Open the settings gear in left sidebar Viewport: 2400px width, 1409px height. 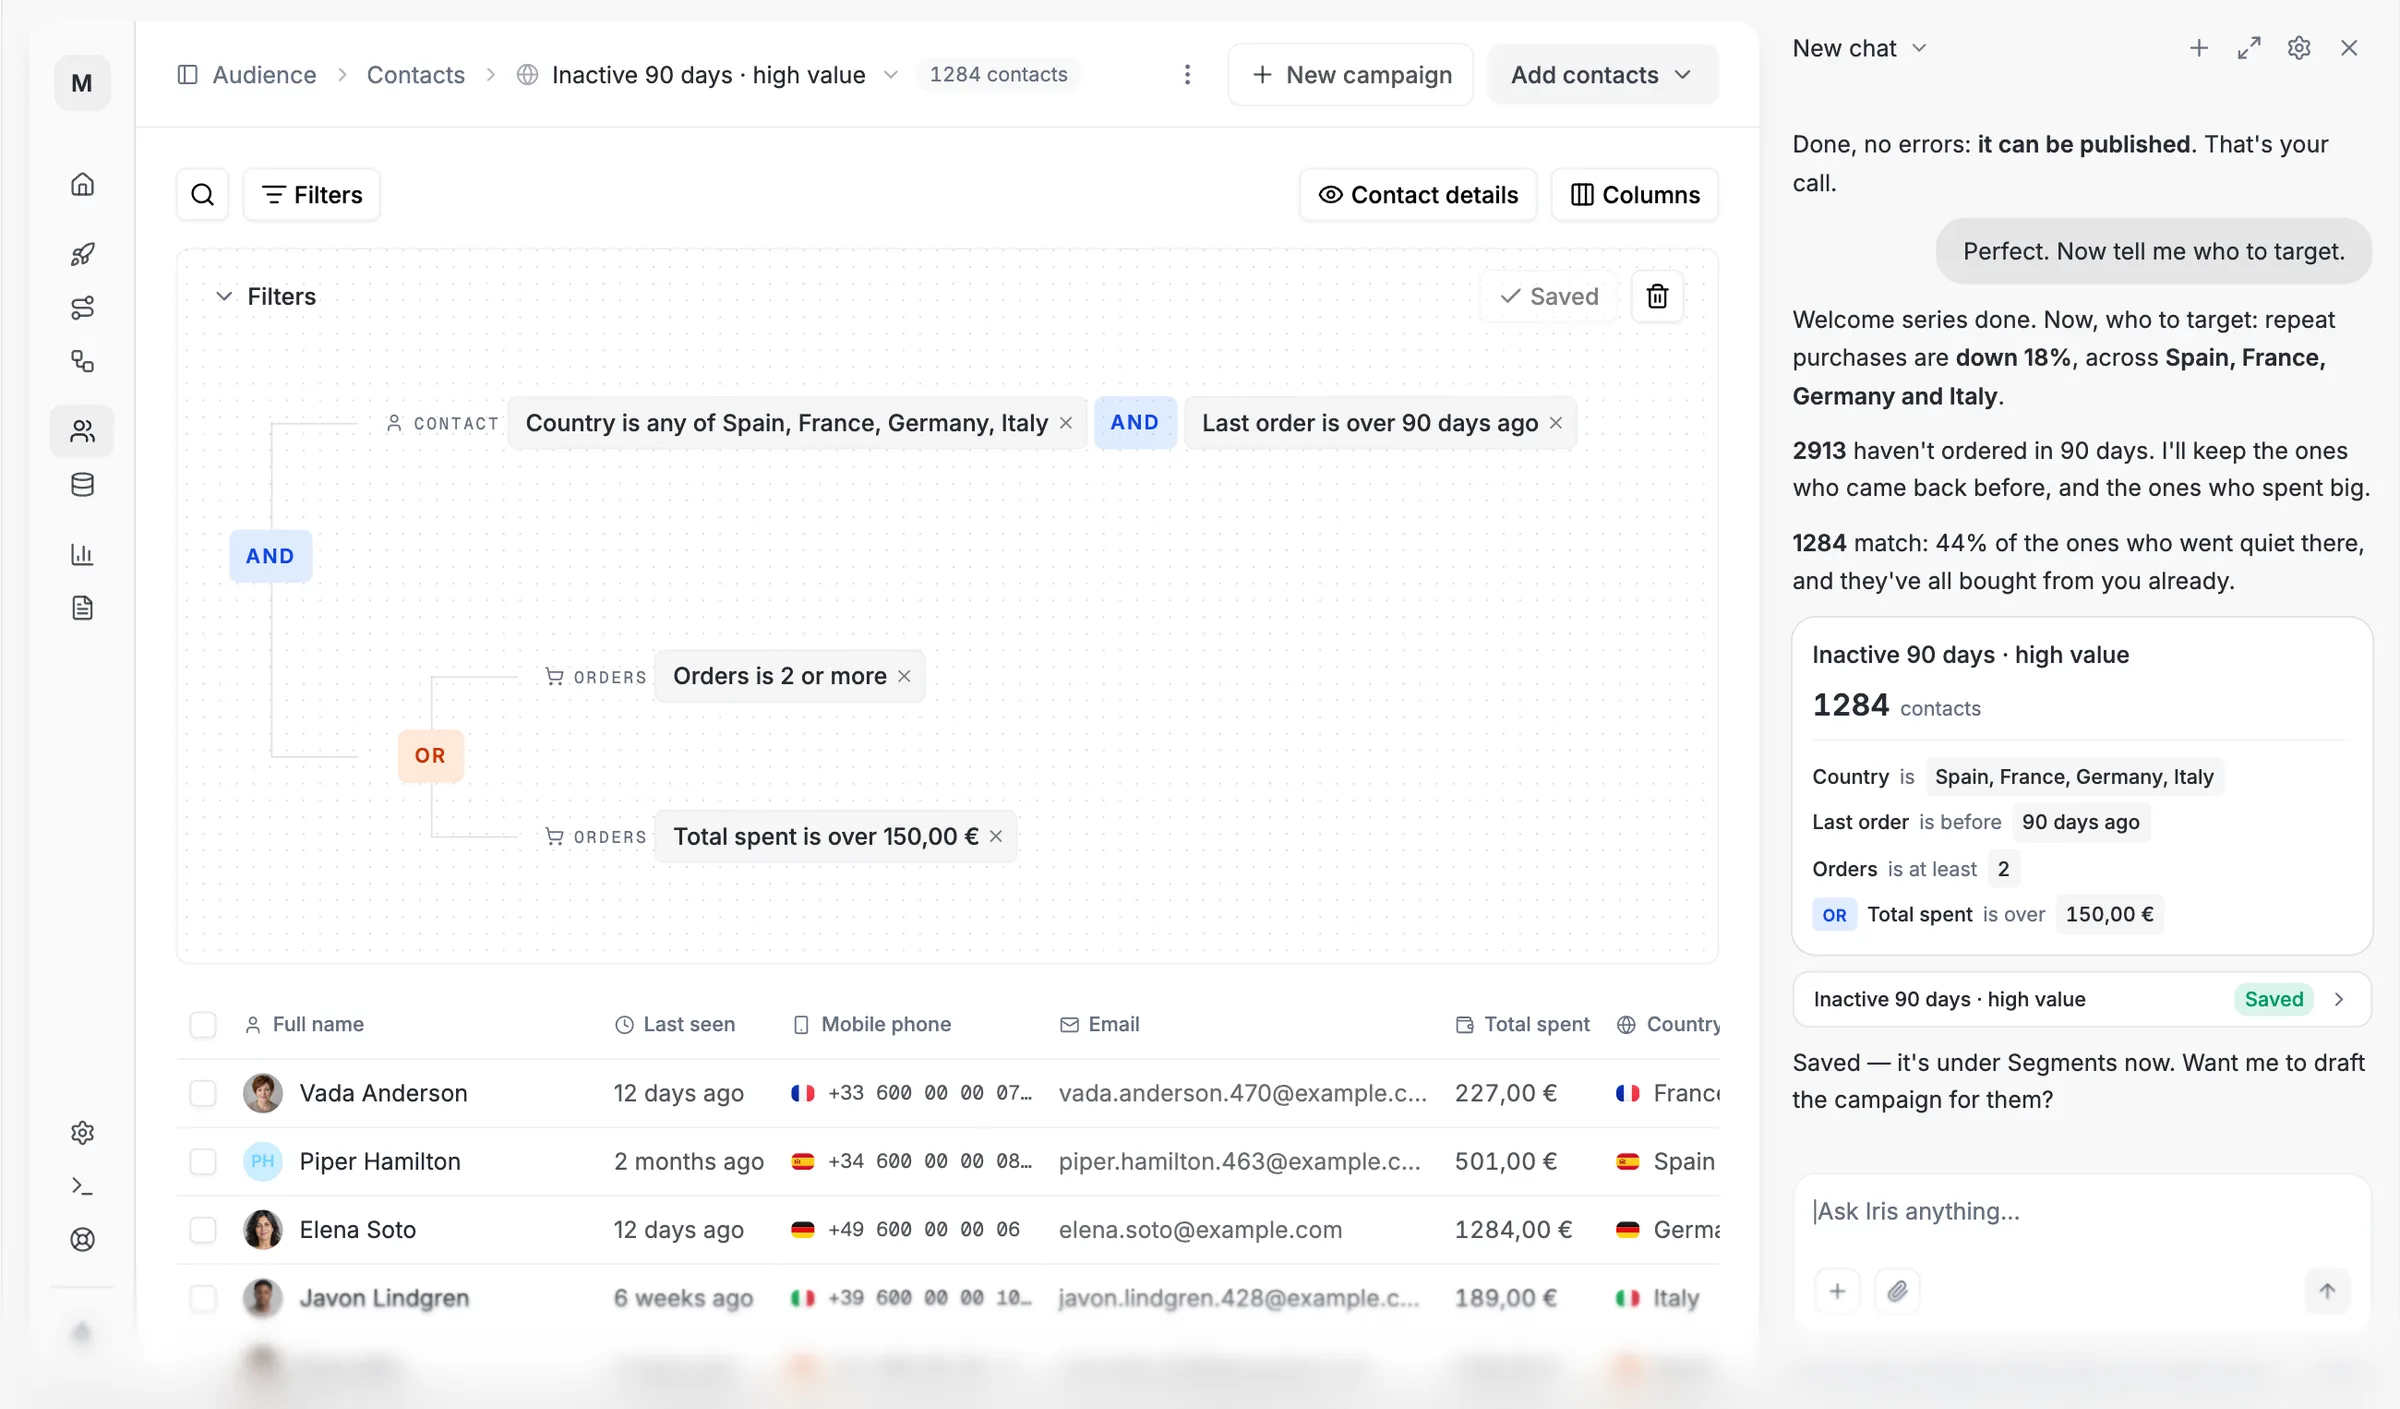click(83, 1132)
